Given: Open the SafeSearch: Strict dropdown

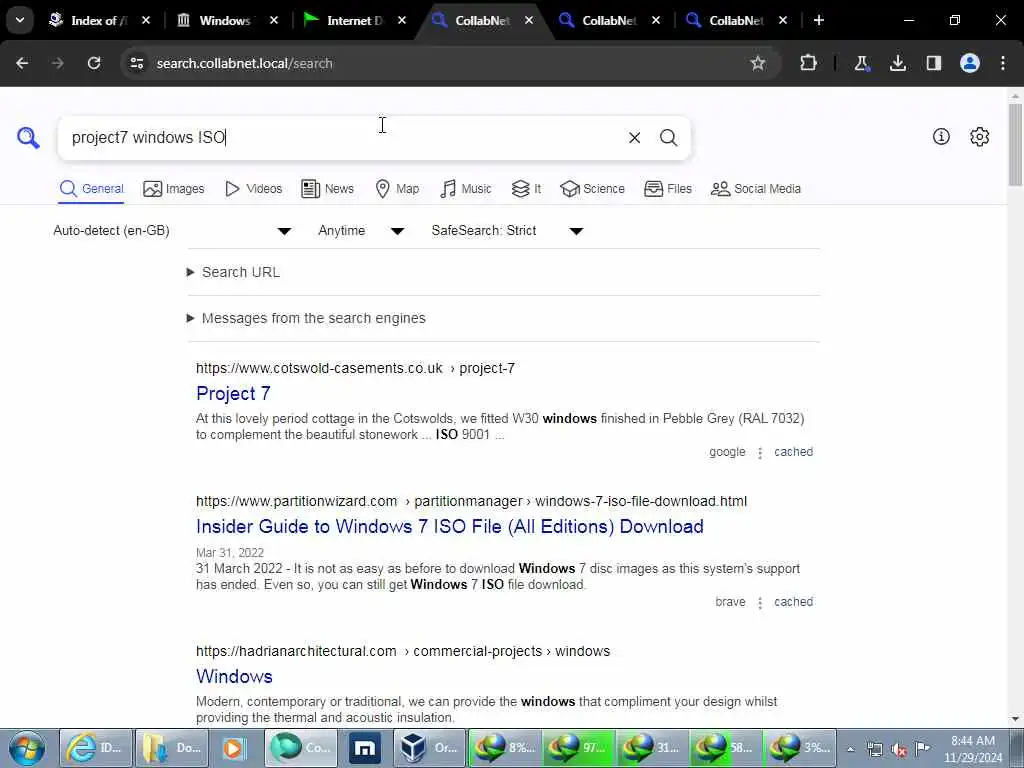Looking at the screenshot, I should coord(507,231).
